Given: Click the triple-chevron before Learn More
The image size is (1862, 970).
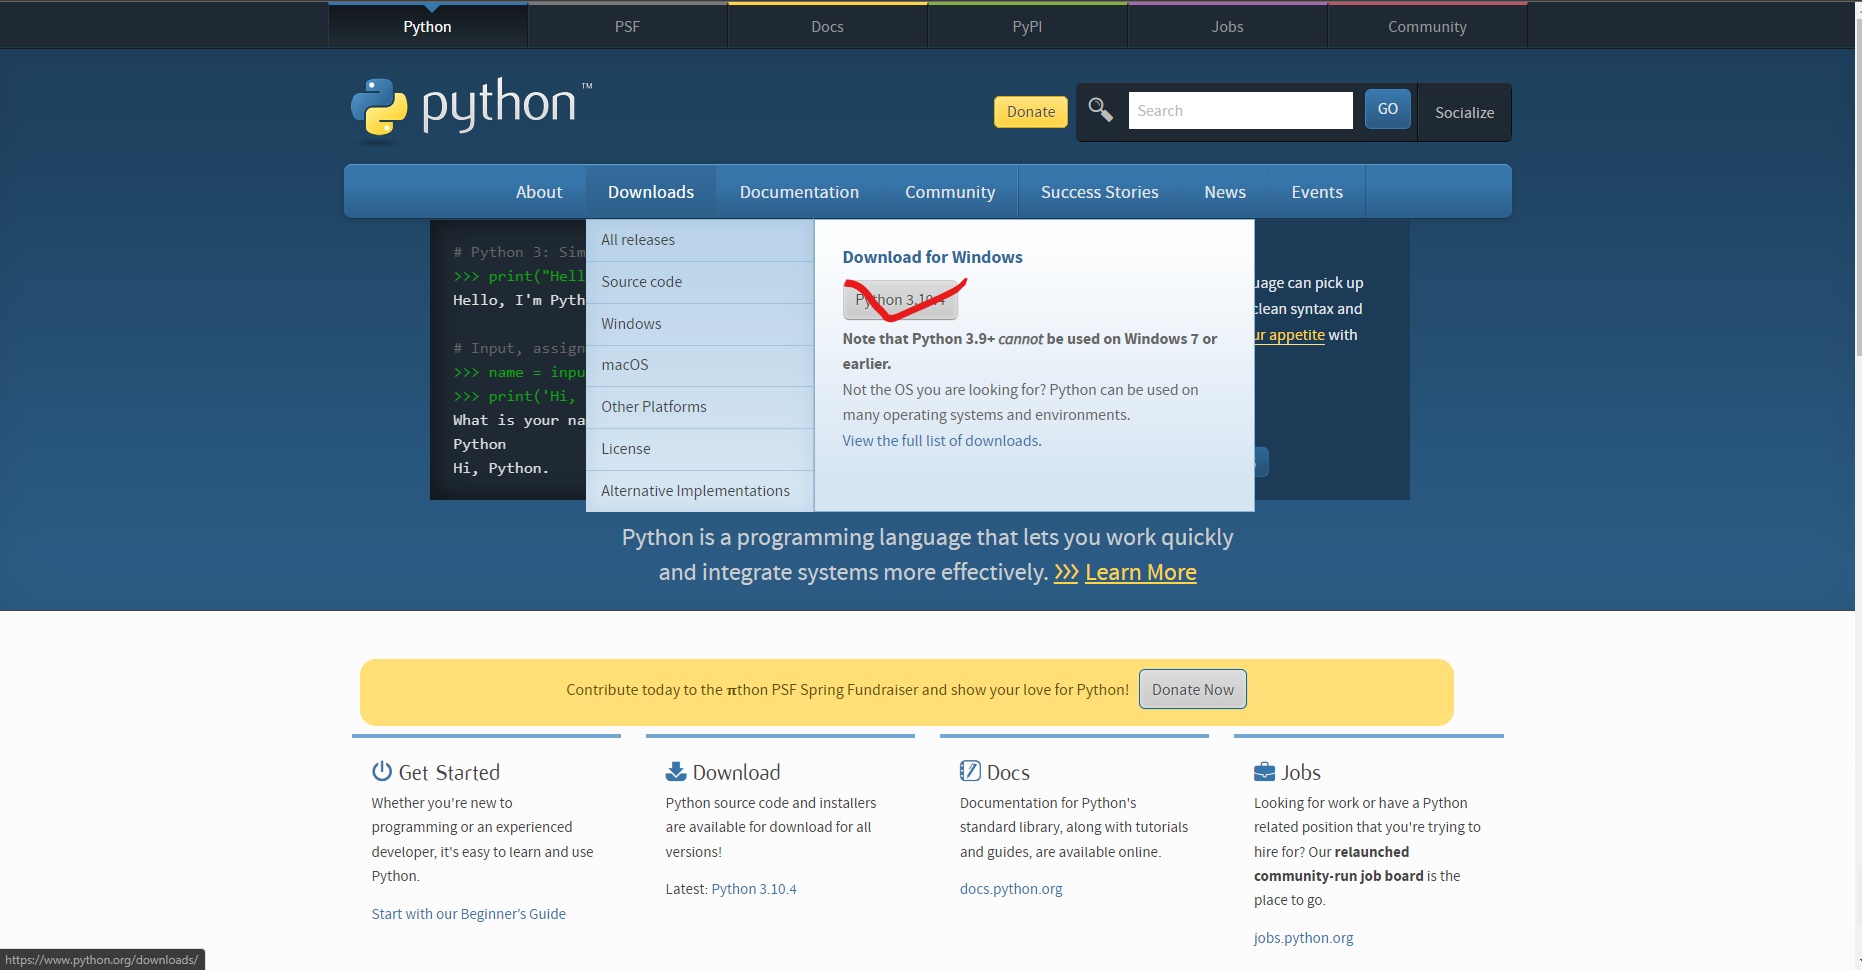Looking at the screenshot, I should (x=1066, y=572).
